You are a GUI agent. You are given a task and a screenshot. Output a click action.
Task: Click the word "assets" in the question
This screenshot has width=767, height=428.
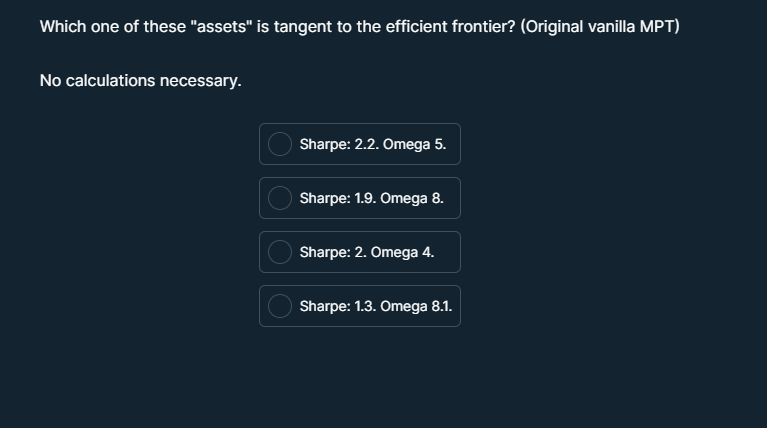pos(221,26)
